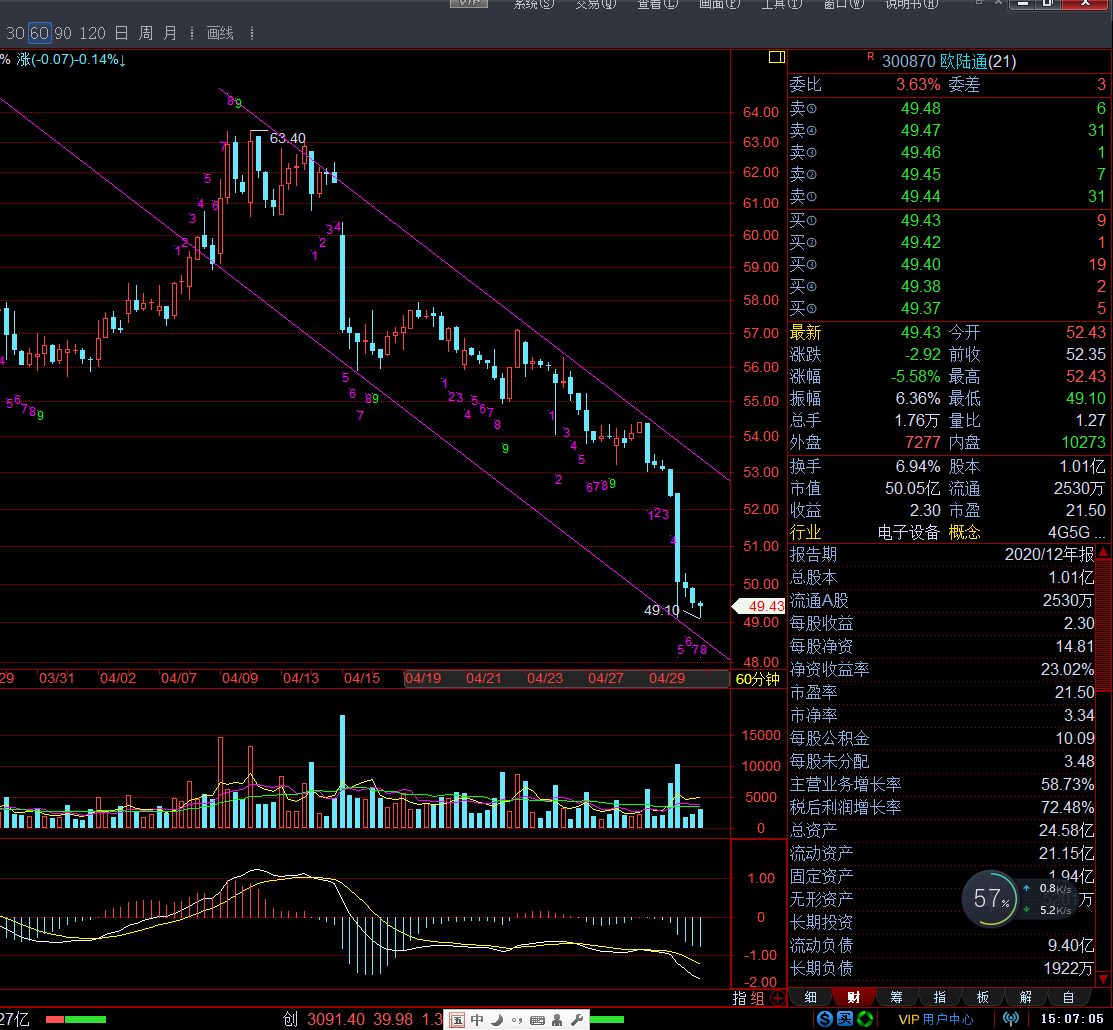Viewport: 1113px width, 1030px height.
Task: Open the 指 tab in right panel
Action: point(939,997)
